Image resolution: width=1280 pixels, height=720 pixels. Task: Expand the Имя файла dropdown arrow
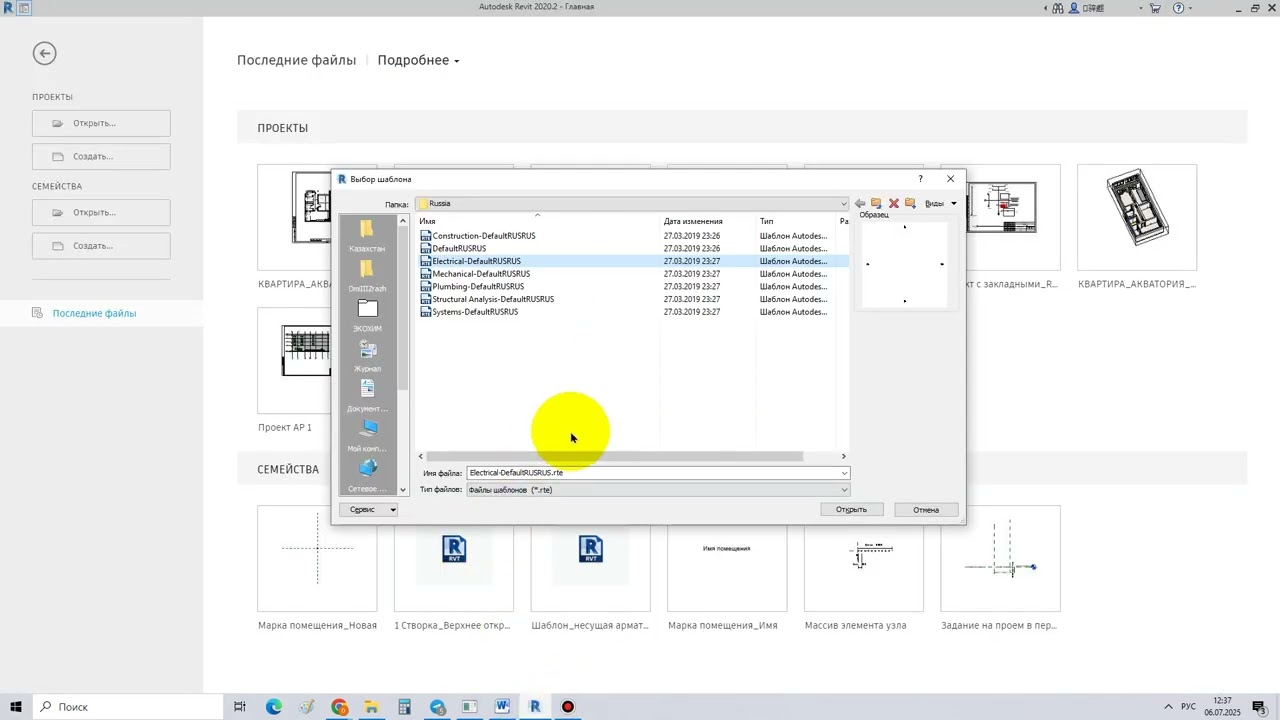(844, 473)
